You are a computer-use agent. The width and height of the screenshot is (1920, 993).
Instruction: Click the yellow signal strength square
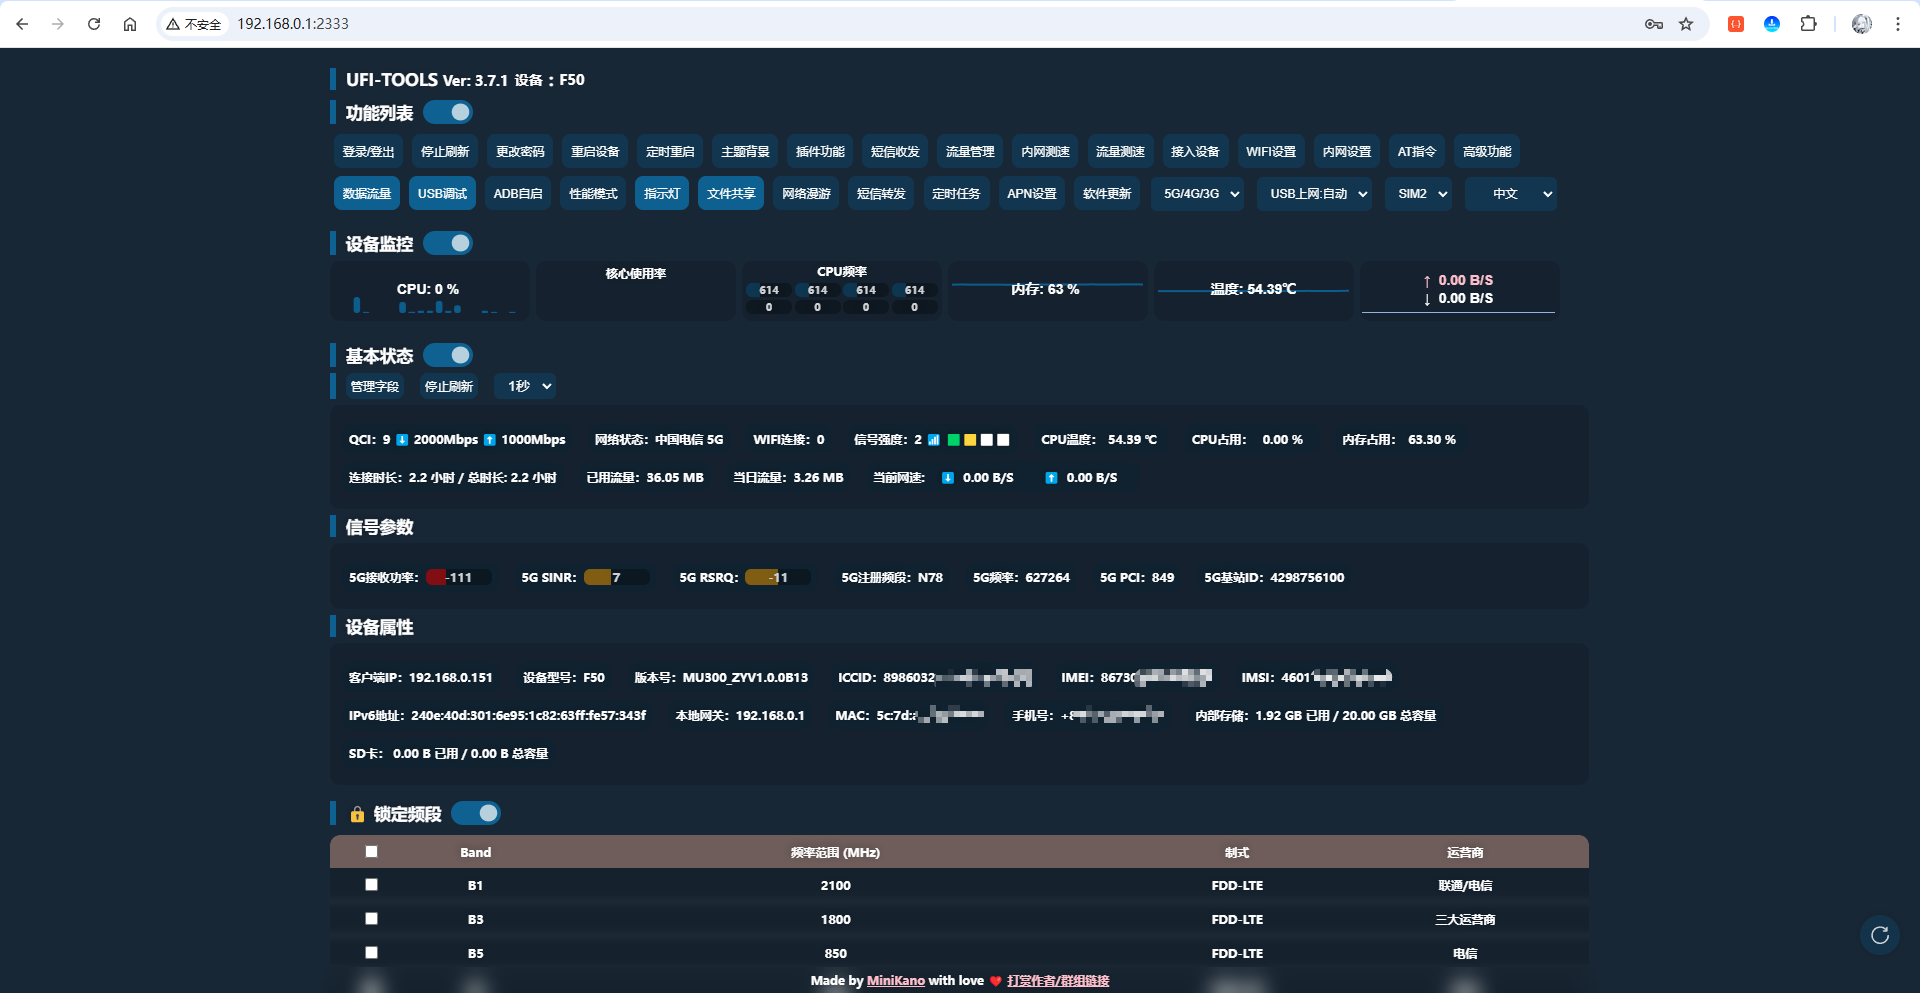[970, 440]
